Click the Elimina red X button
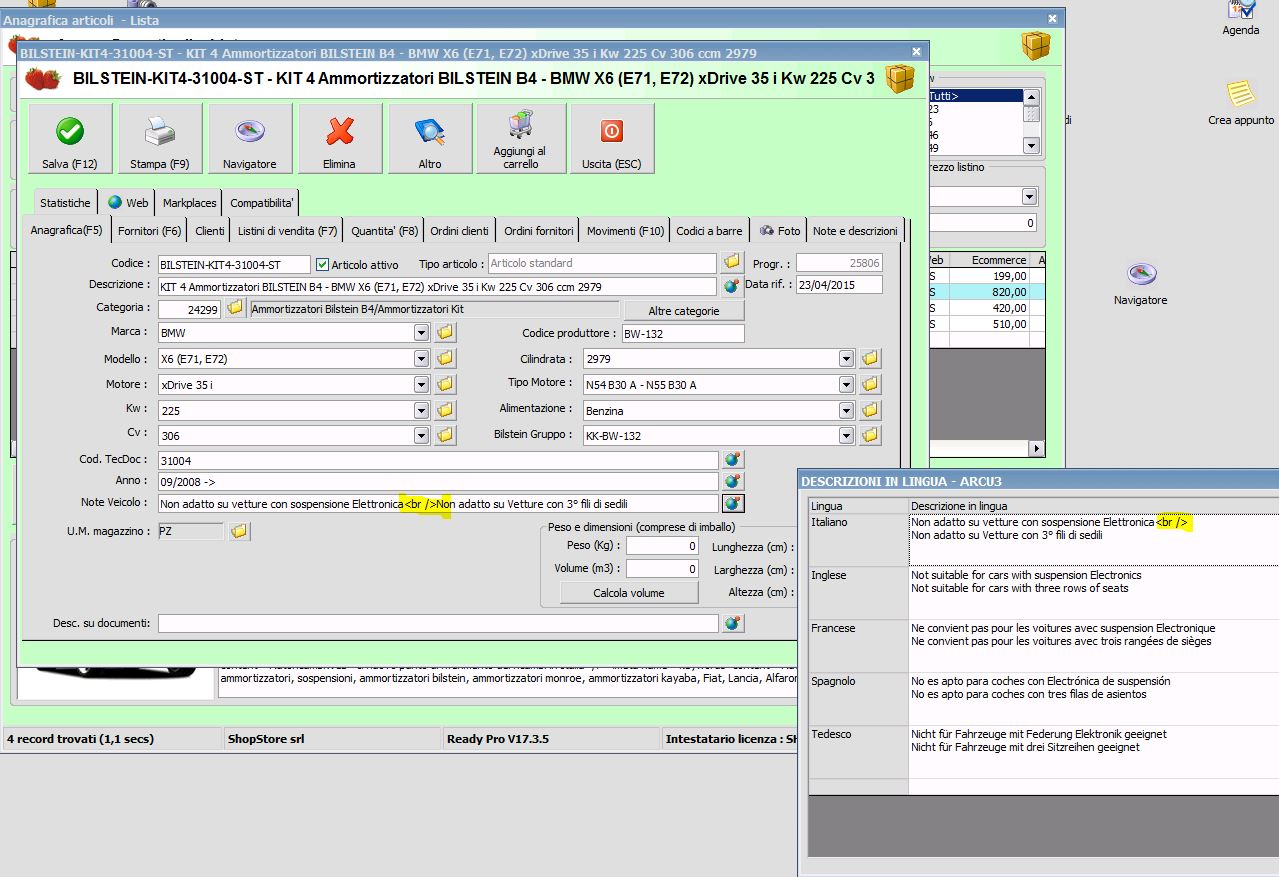The height and width of the screenshot is (877, 1279). pos(340,139)
